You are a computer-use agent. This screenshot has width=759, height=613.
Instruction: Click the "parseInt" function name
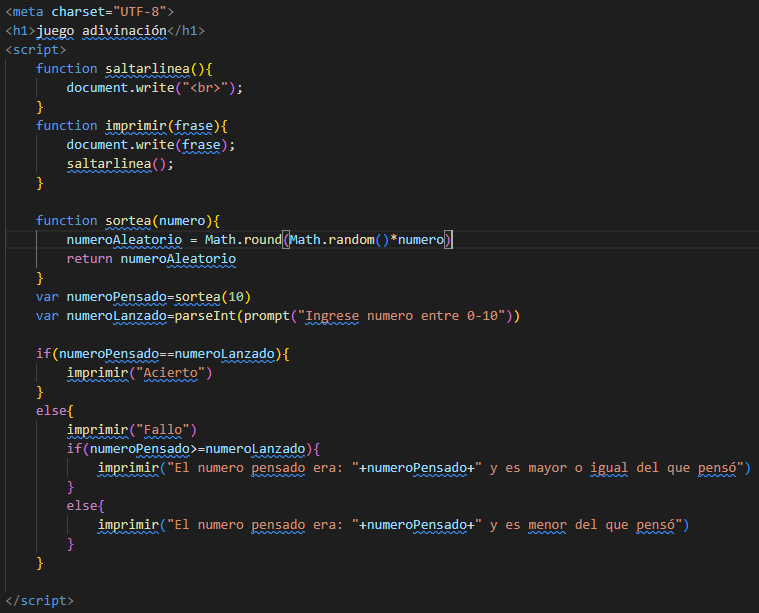click(x=205, y=316)
